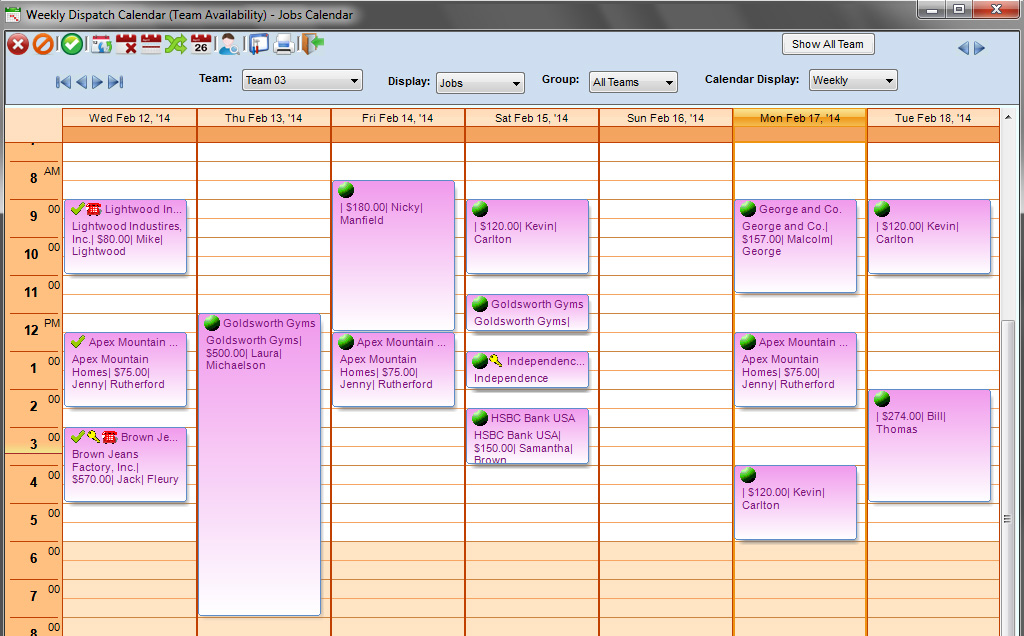Select Monday Apex Mountain Homes job card
The width and height of the screenshot is (1024, 636).
[795, 370]
